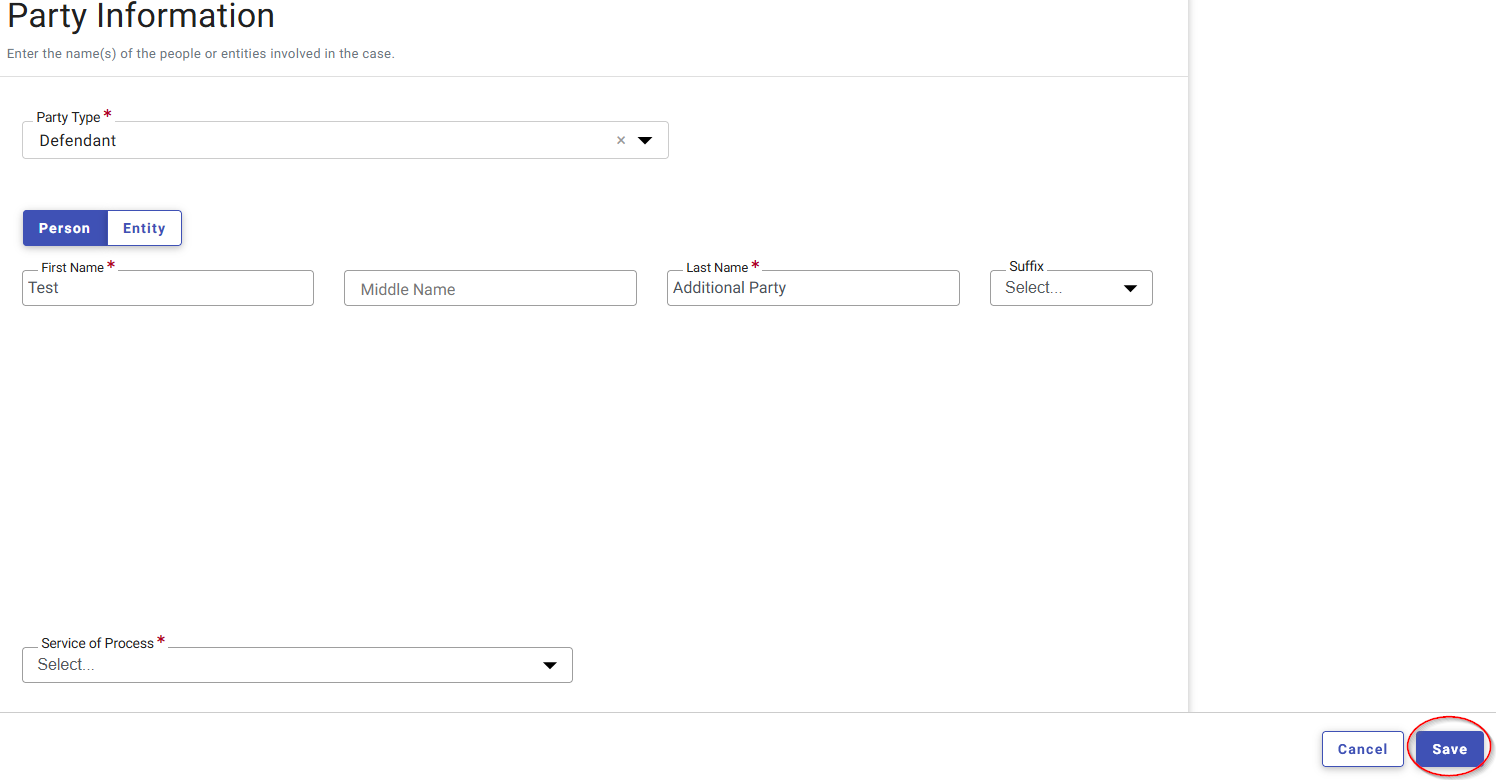The height and width of the screenshot is (780, 1496).
Task: Click the Middle Name input field
Action: click(490, 288)
